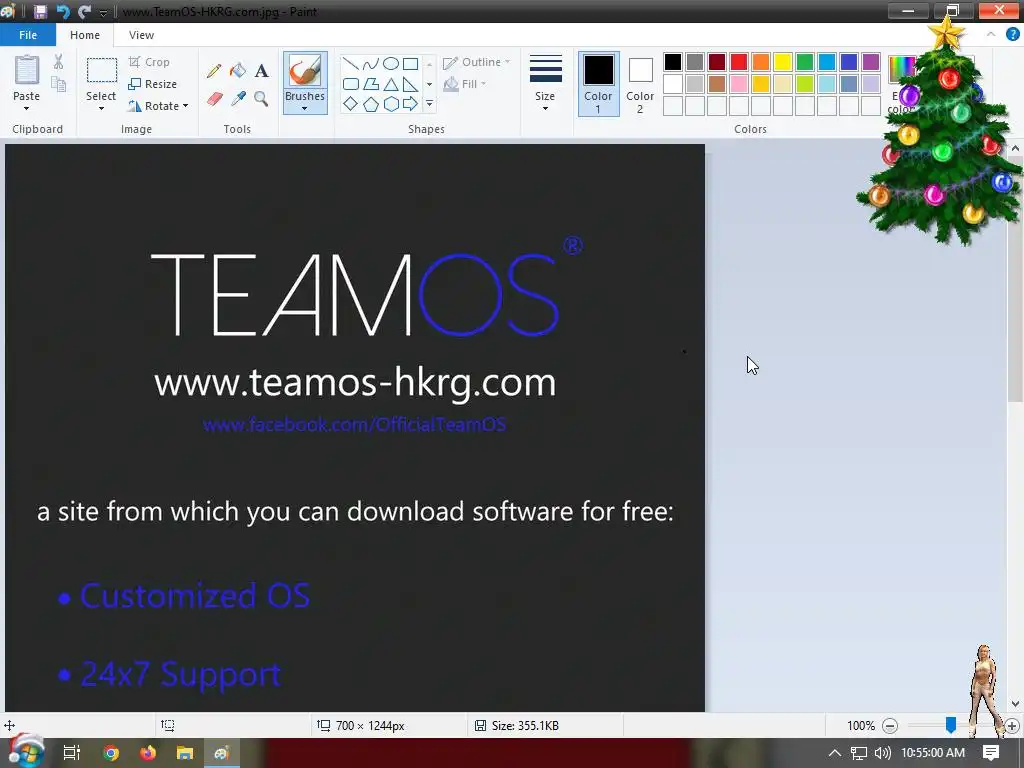Choose the Right arrow shape
The height and width of the screenshot is (768, 1024).
tap(410, 104)
